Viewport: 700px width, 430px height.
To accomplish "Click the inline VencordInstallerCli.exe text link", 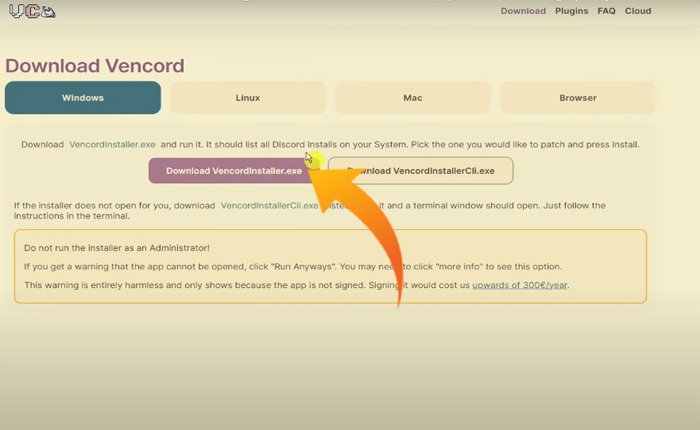I will pos(268,206).
